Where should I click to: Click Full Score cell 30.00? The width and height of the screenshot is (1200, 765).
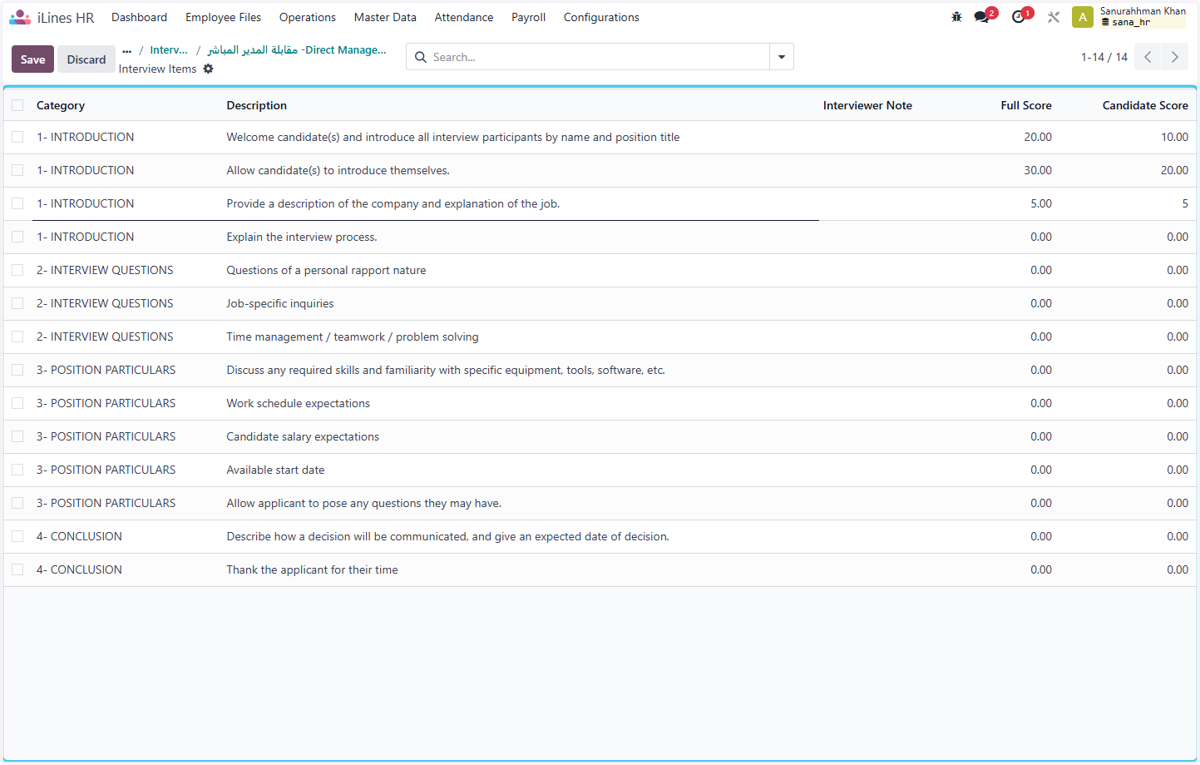pos(1037,170)
